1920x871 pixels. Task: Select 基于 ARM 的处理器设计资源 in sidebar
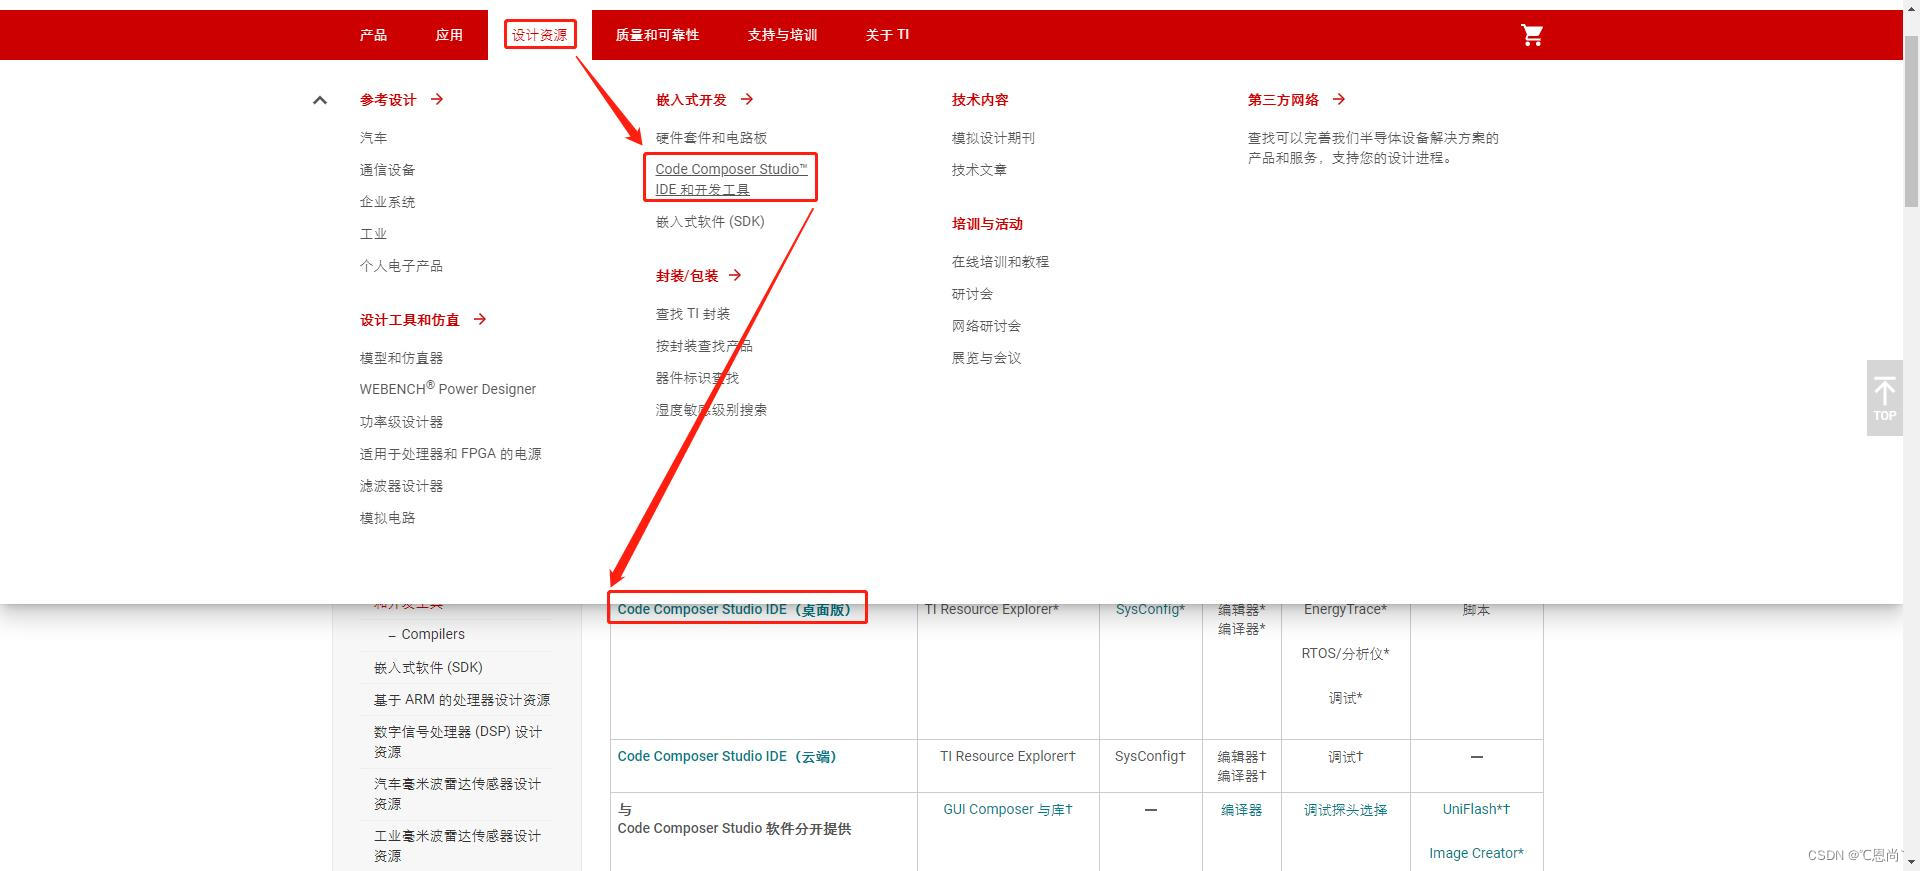click(x=462, y=700)
